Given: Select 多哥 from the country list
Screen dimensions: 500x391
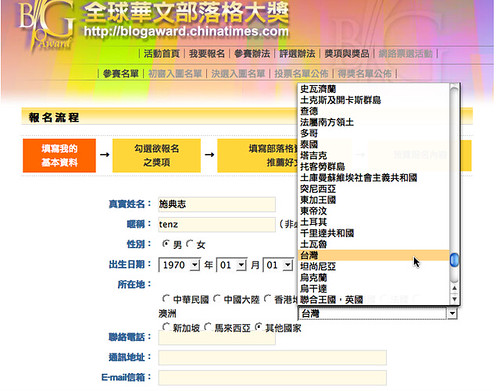Looking at the screenshot, I should tap(373, 133).
